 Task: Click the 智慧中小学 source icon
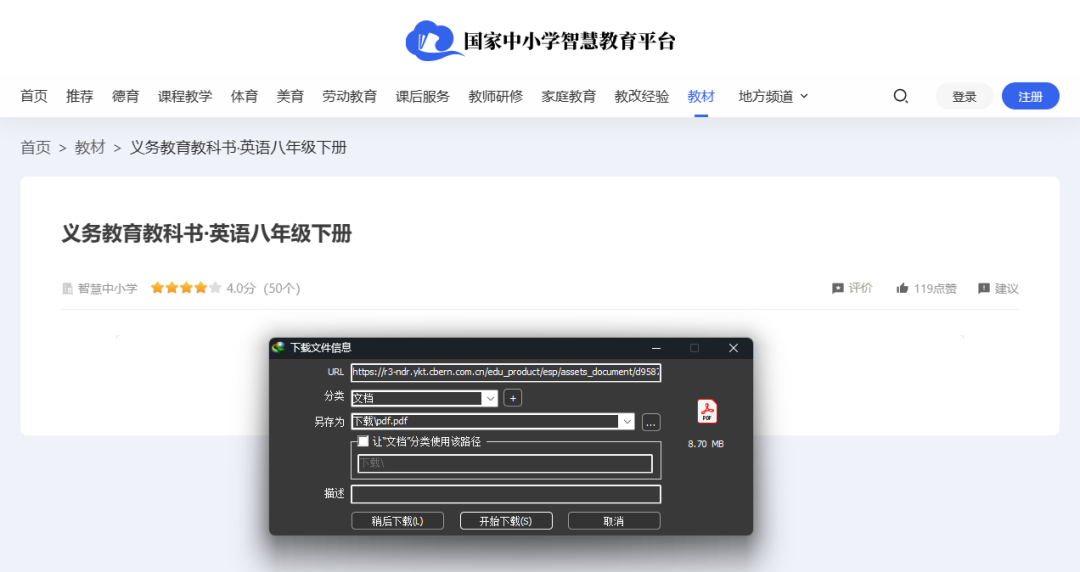click(x=68, y=289)
